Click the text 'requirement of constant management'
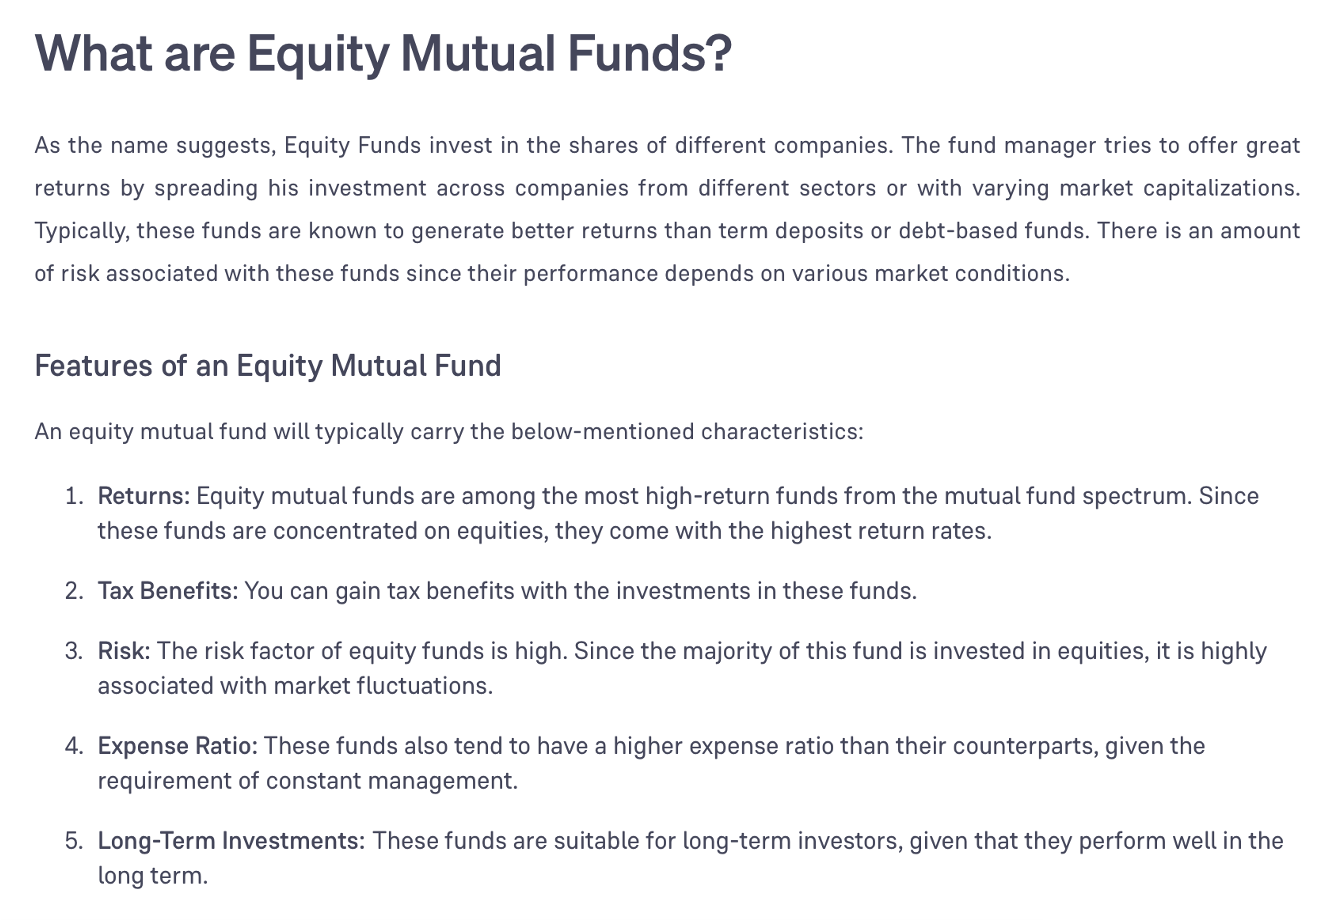 coord(308,781)
